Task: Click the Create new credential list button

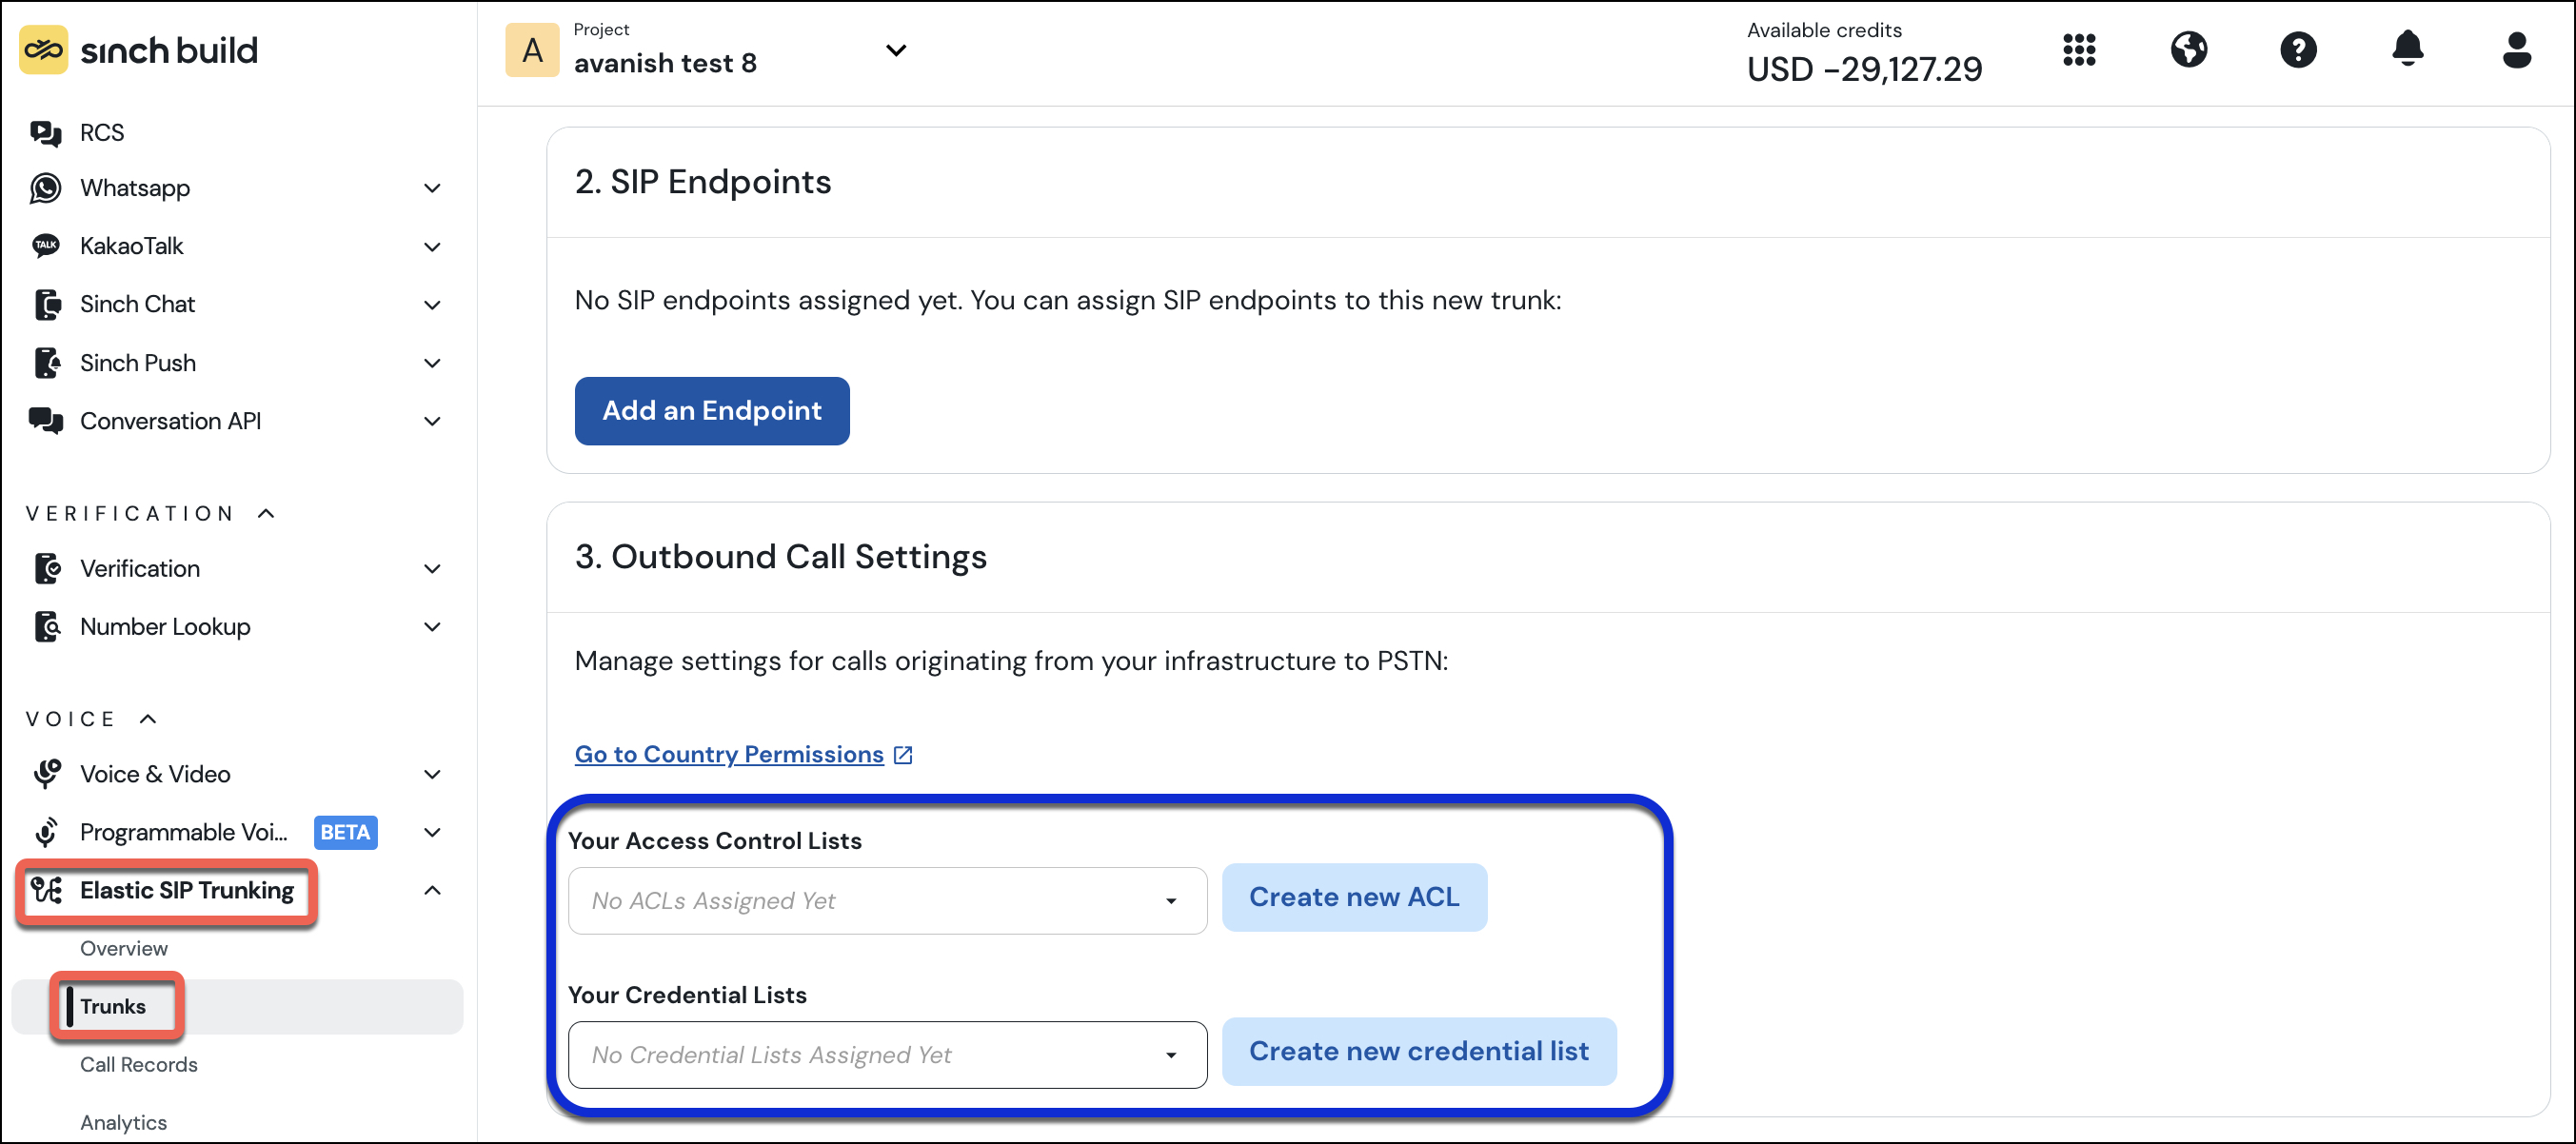Action: pyautogui.click(x=1419, y=1051)
